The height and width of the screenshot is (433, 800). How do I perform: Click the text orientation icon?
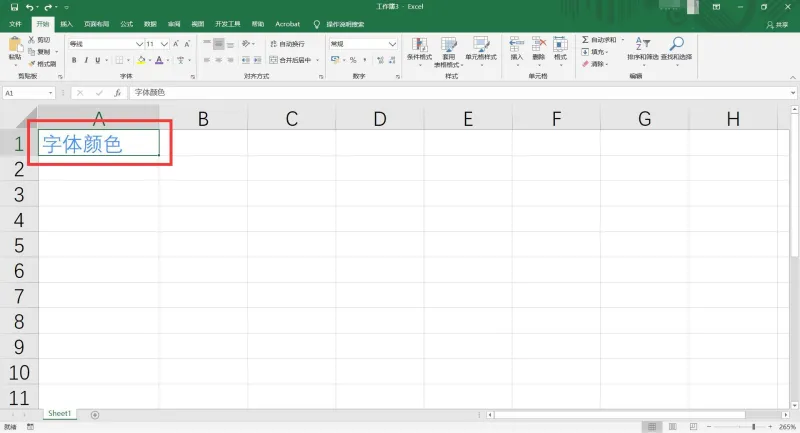click(246, 44)
